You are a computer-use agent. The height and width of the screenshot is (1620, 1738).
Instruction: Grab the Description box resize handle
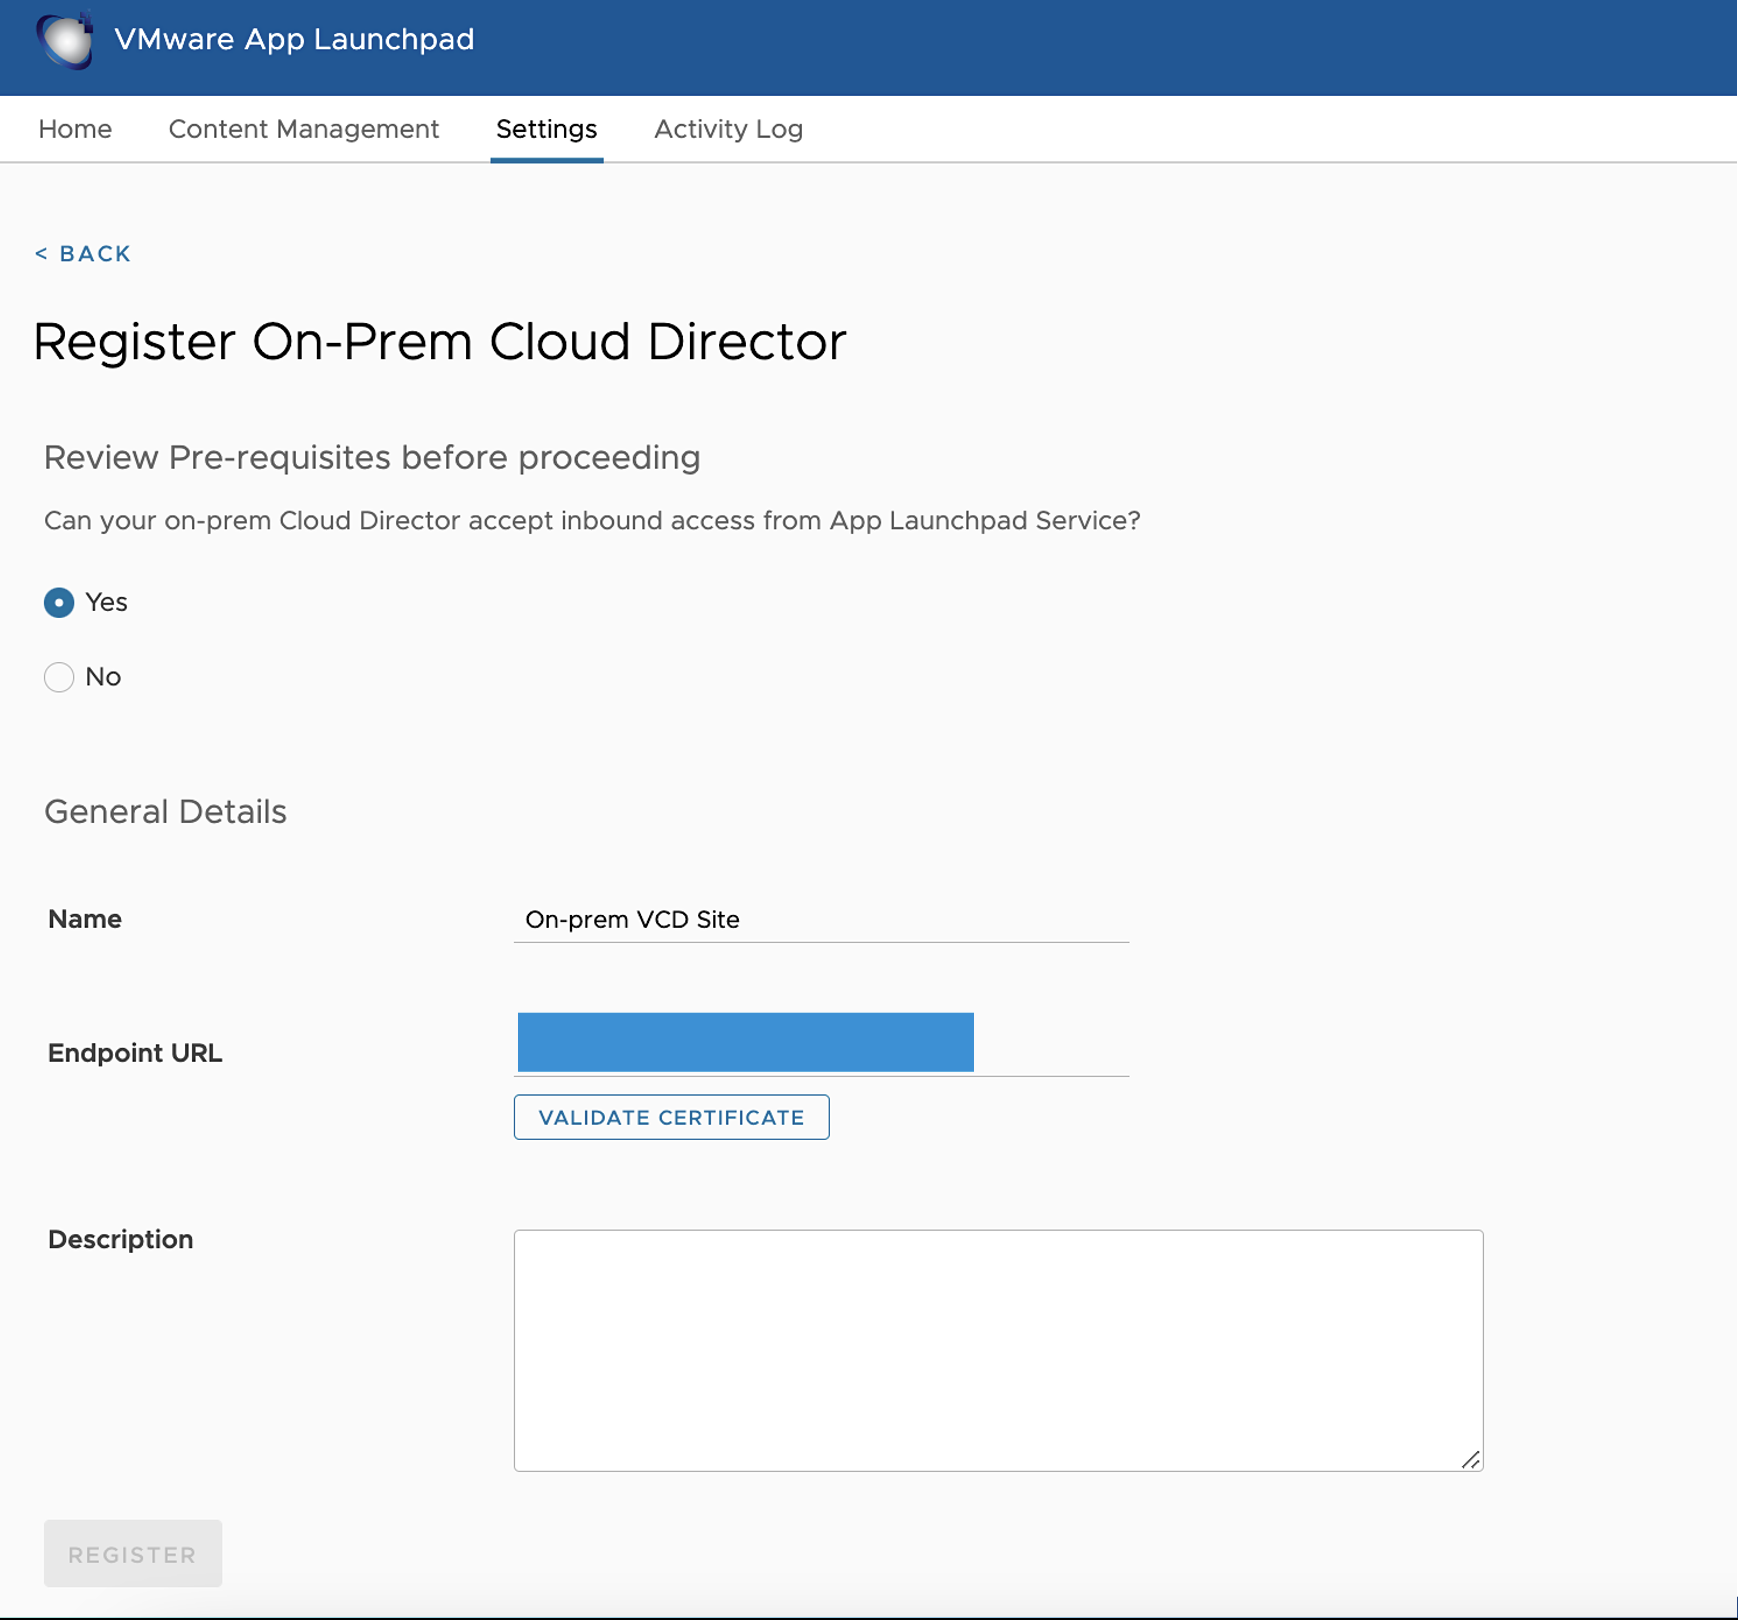point(1470,1460)
